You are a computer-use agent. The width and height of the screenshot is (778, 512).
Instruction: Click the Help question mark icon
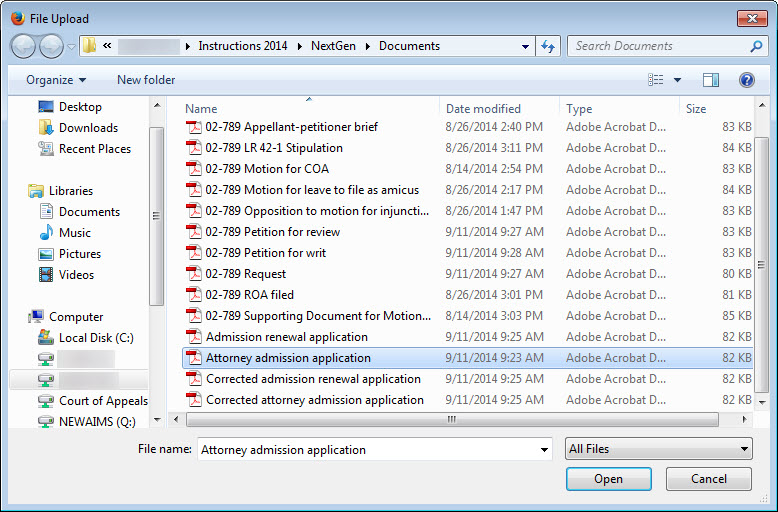[746, 80]
